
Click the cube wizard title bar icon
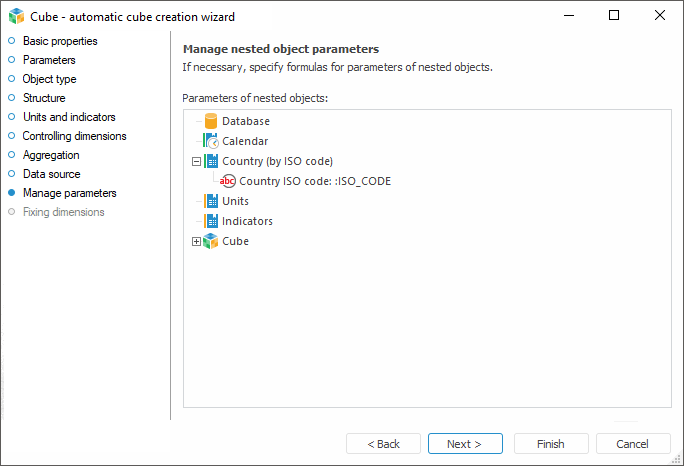click(16, 16)
